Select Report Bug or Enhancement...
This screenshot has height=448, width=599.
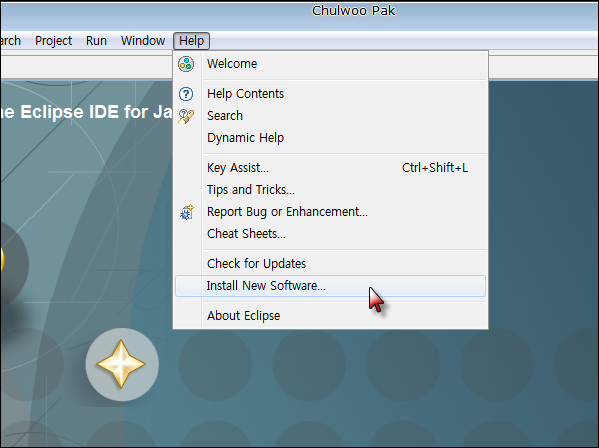pyautogui.click(x=330, y=212)
